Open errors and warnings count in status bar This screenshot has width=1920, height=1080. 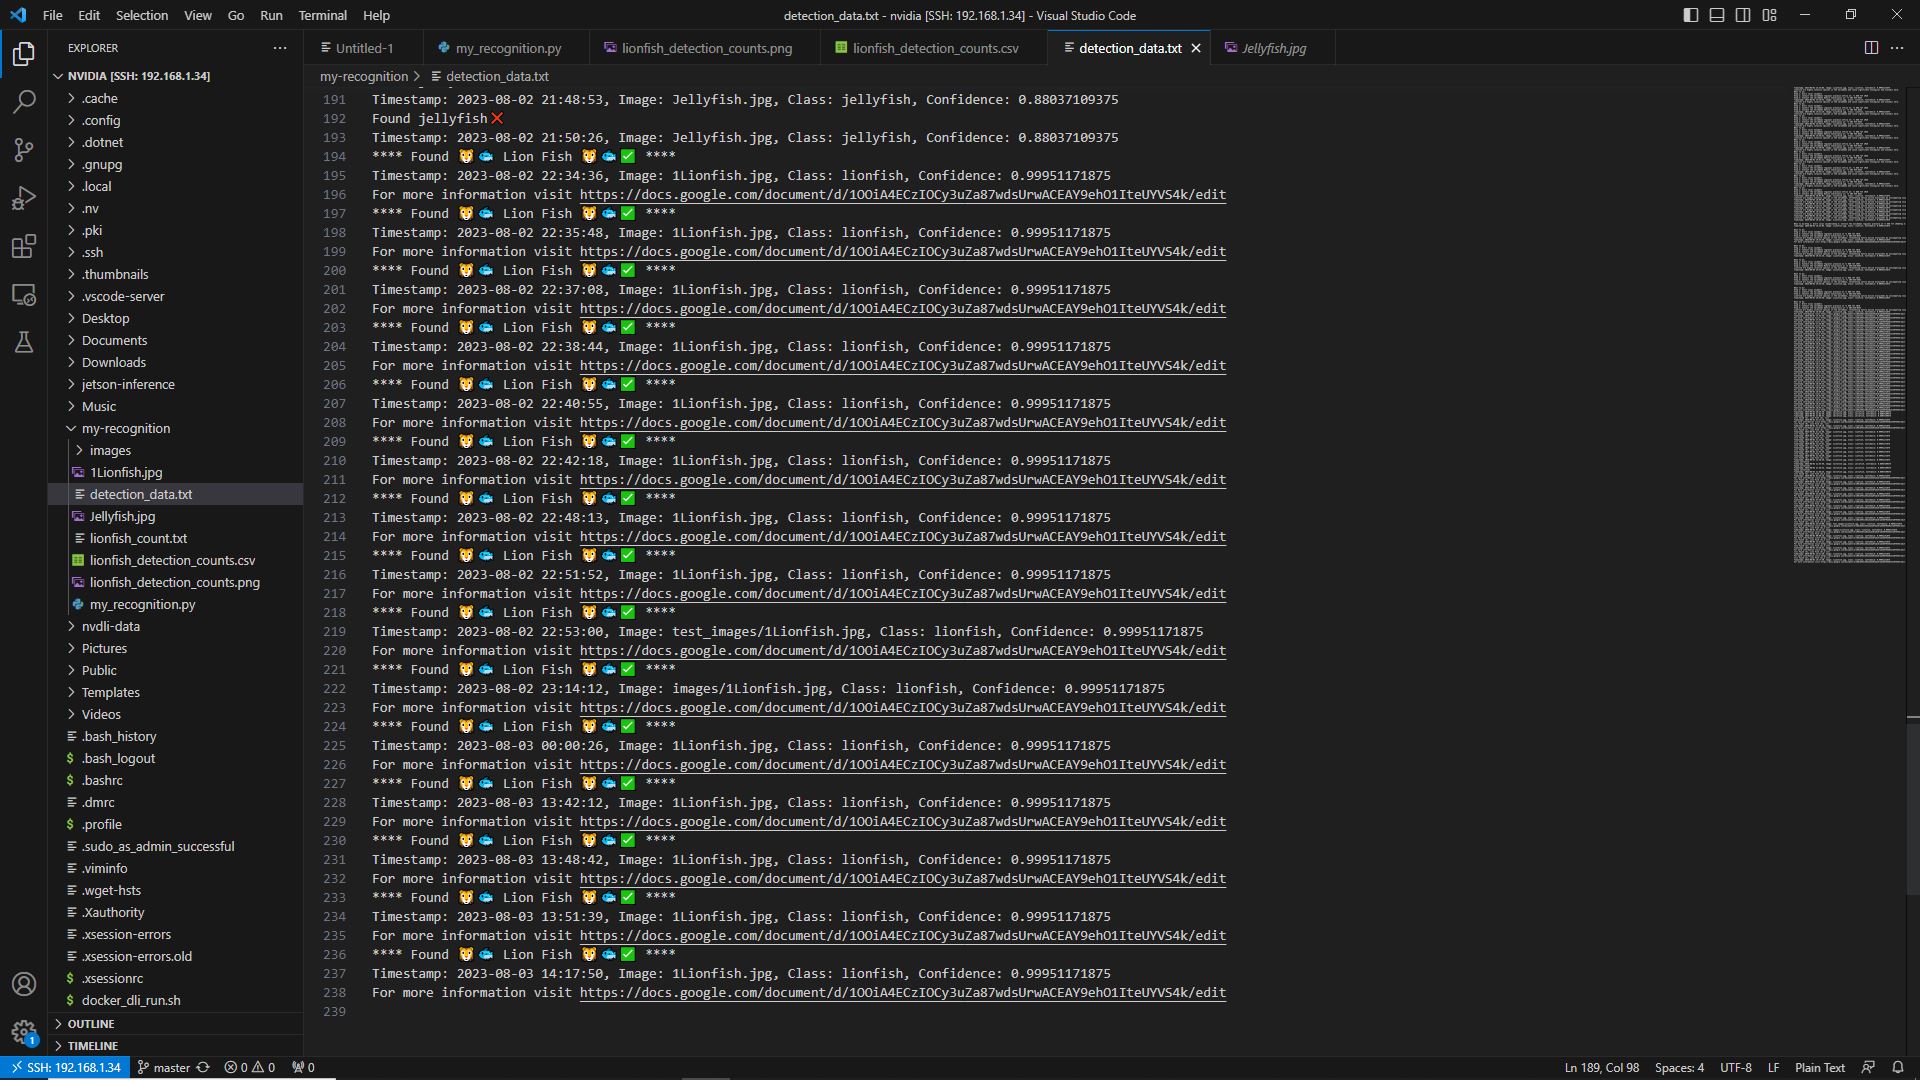pos(250,1068)
